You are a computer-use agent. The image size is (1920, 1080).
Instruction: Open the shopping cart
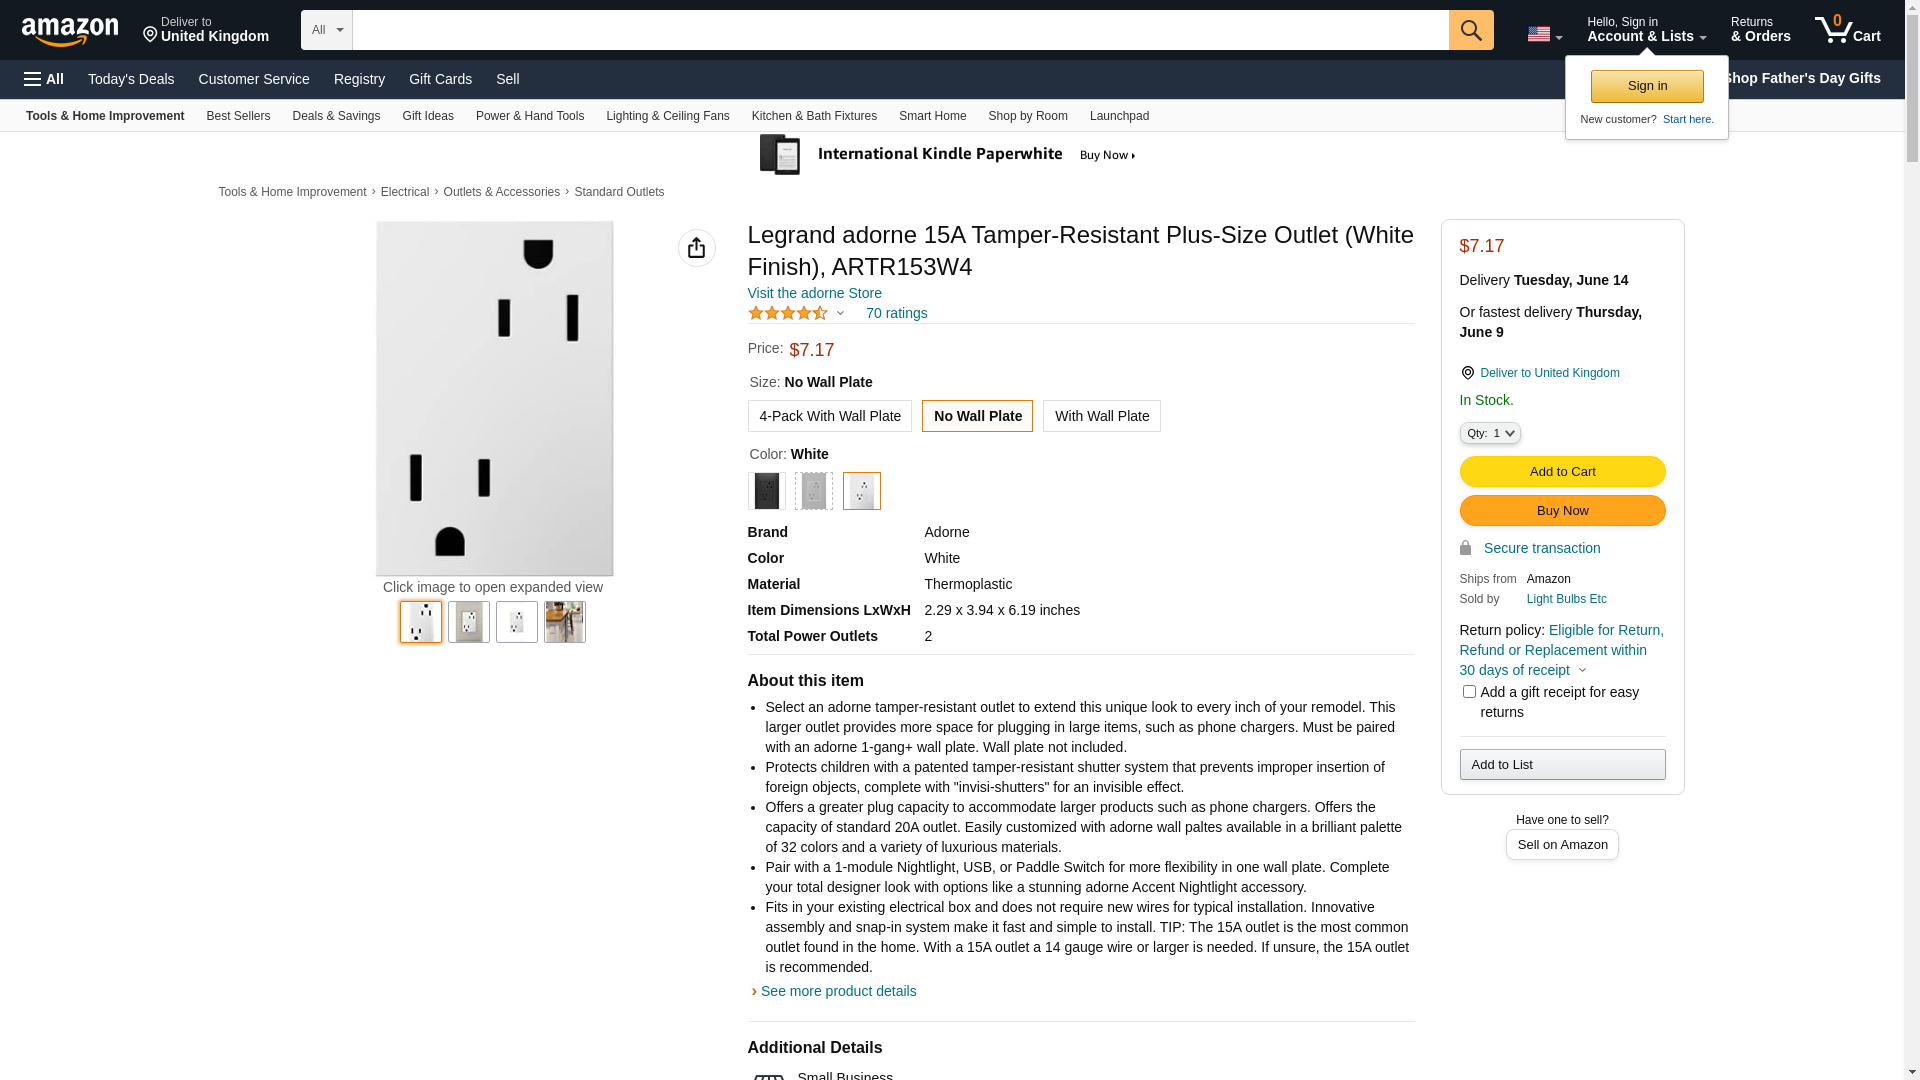click(1847, 30)
